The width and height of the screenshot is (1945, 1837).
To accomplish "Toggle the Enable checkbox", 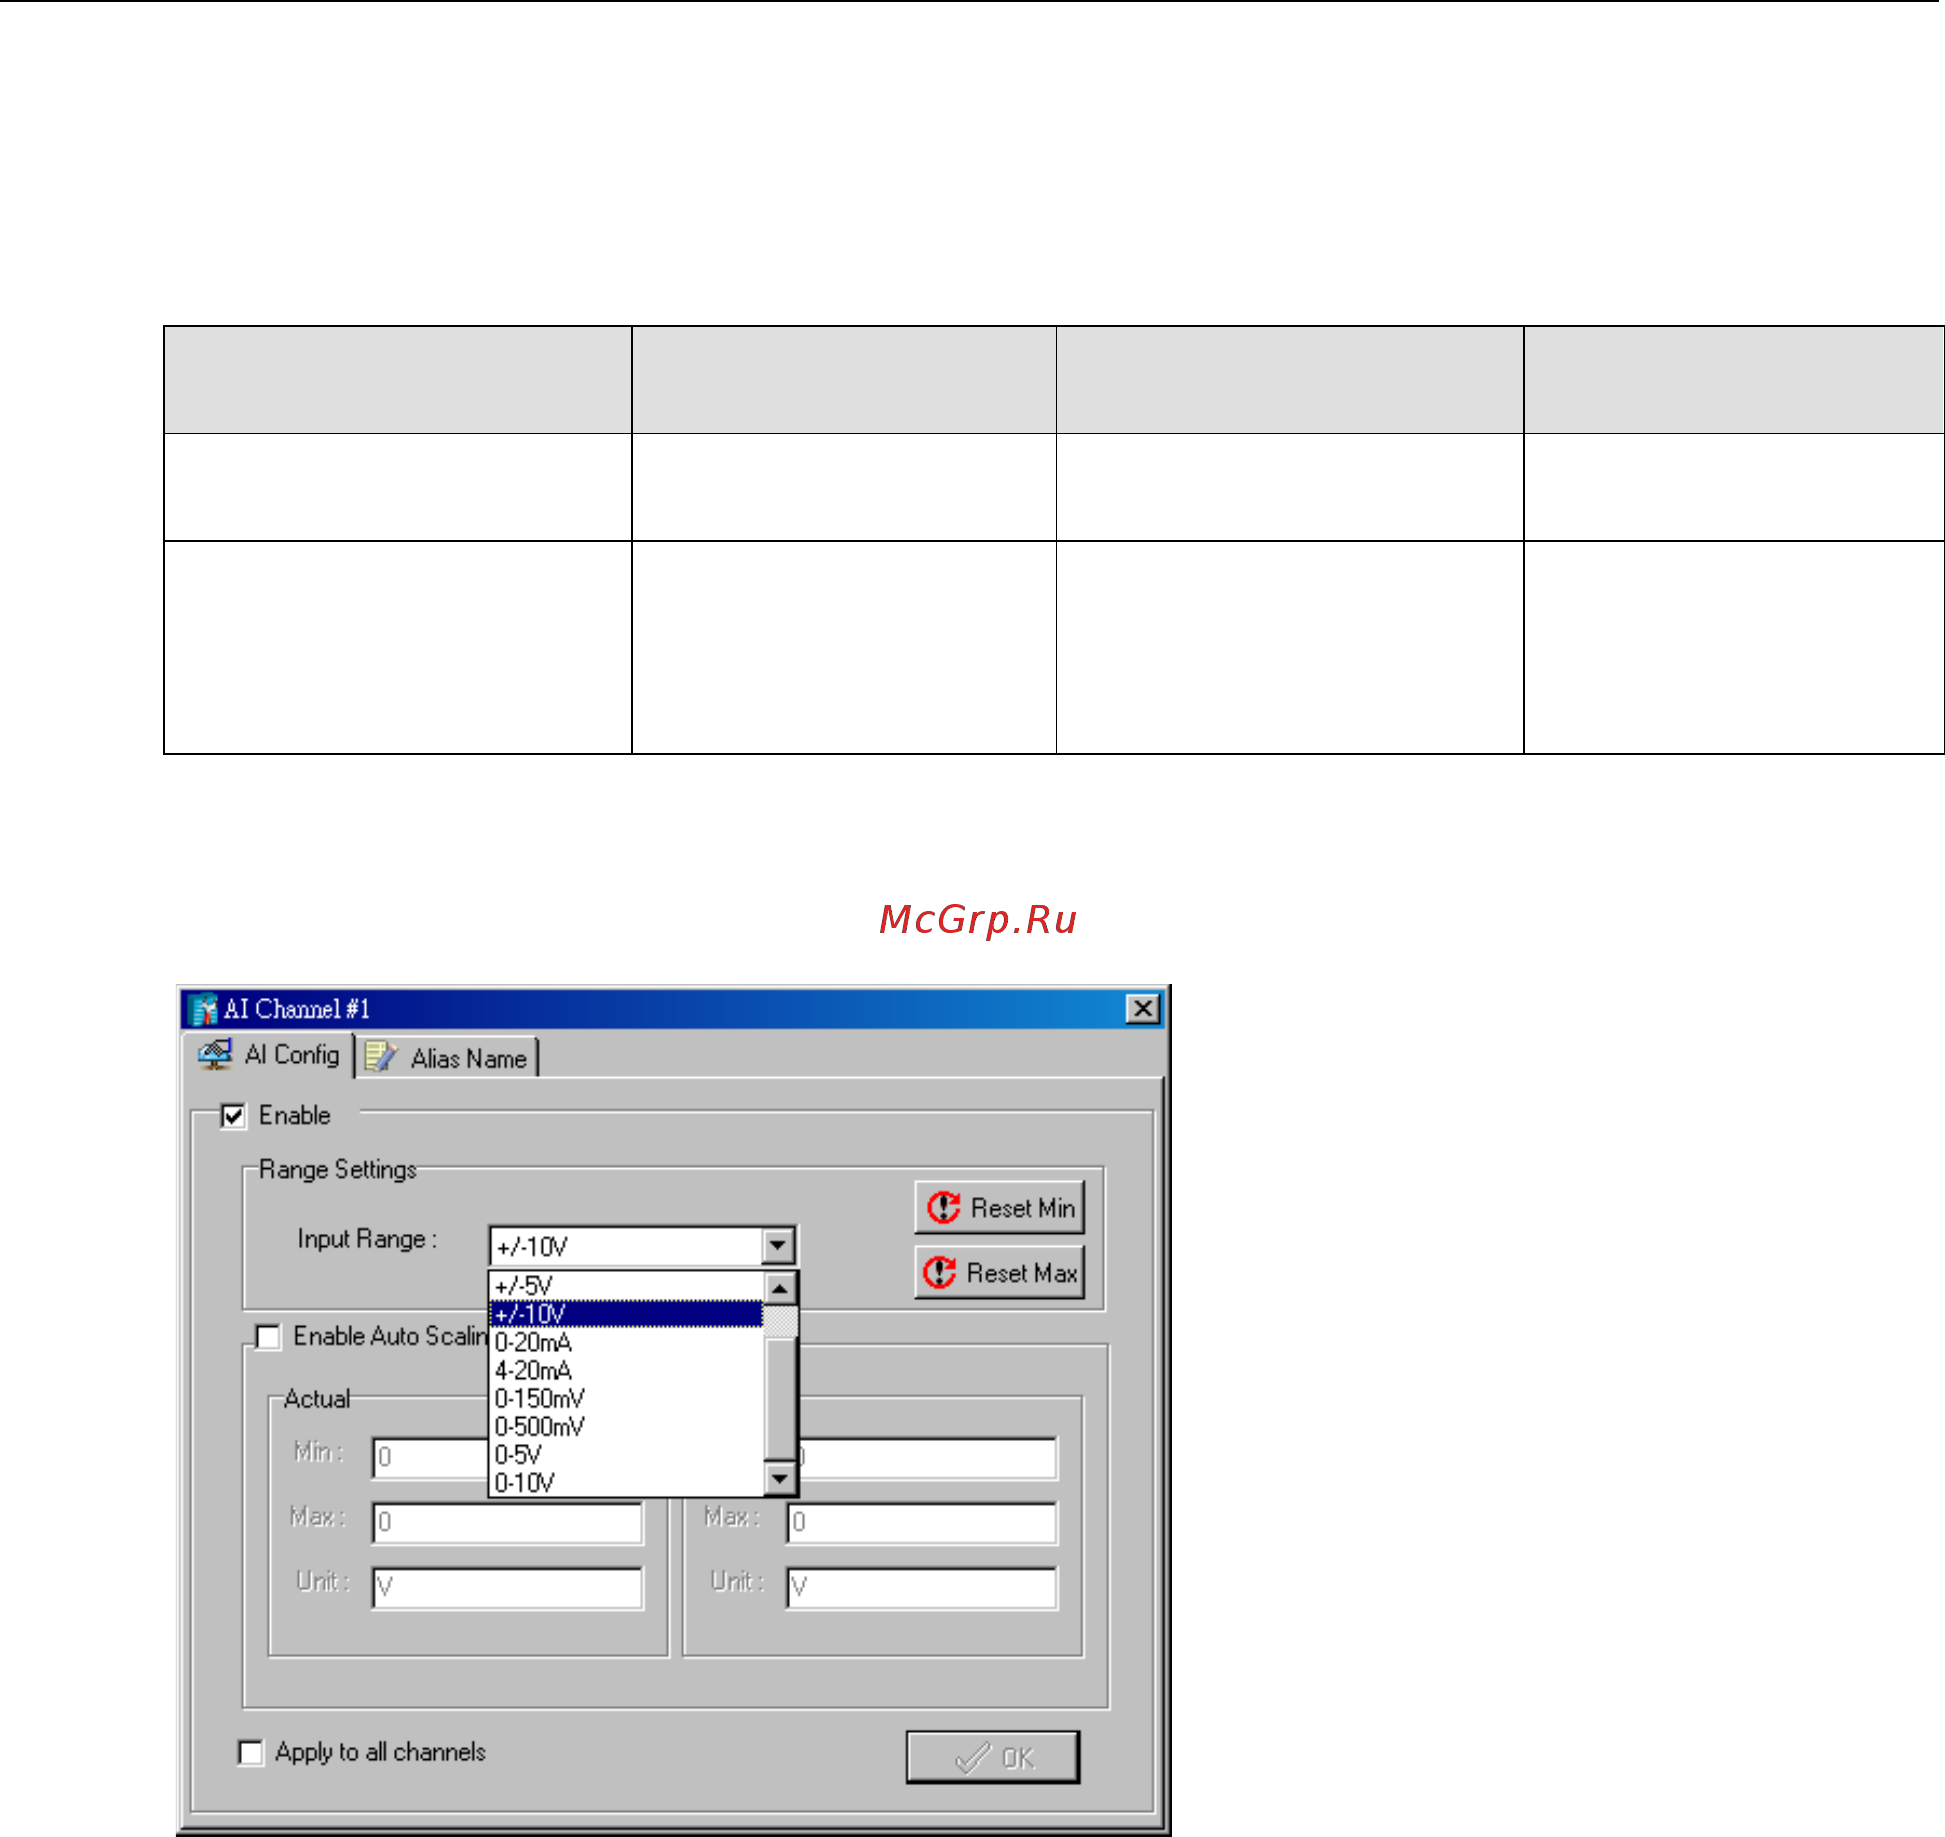I will (233, 1116).
